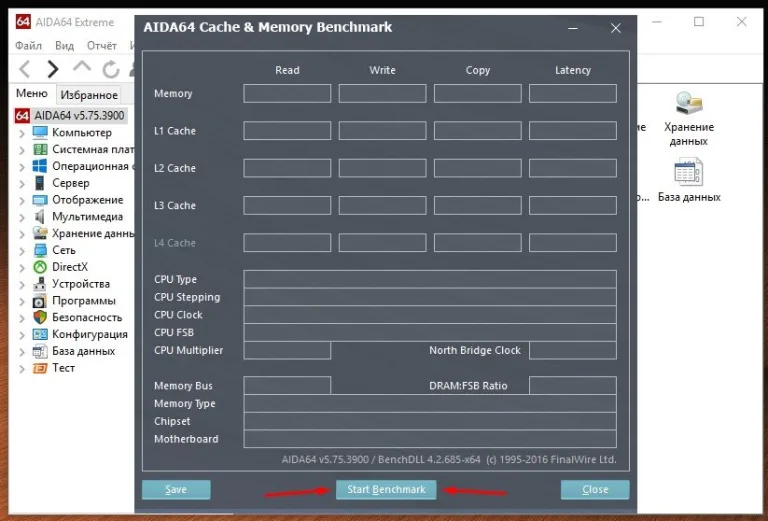Viewport: 768px width, 521px height.
Task: Switch to the Избранное tab
Action: (x=89, y=95)
